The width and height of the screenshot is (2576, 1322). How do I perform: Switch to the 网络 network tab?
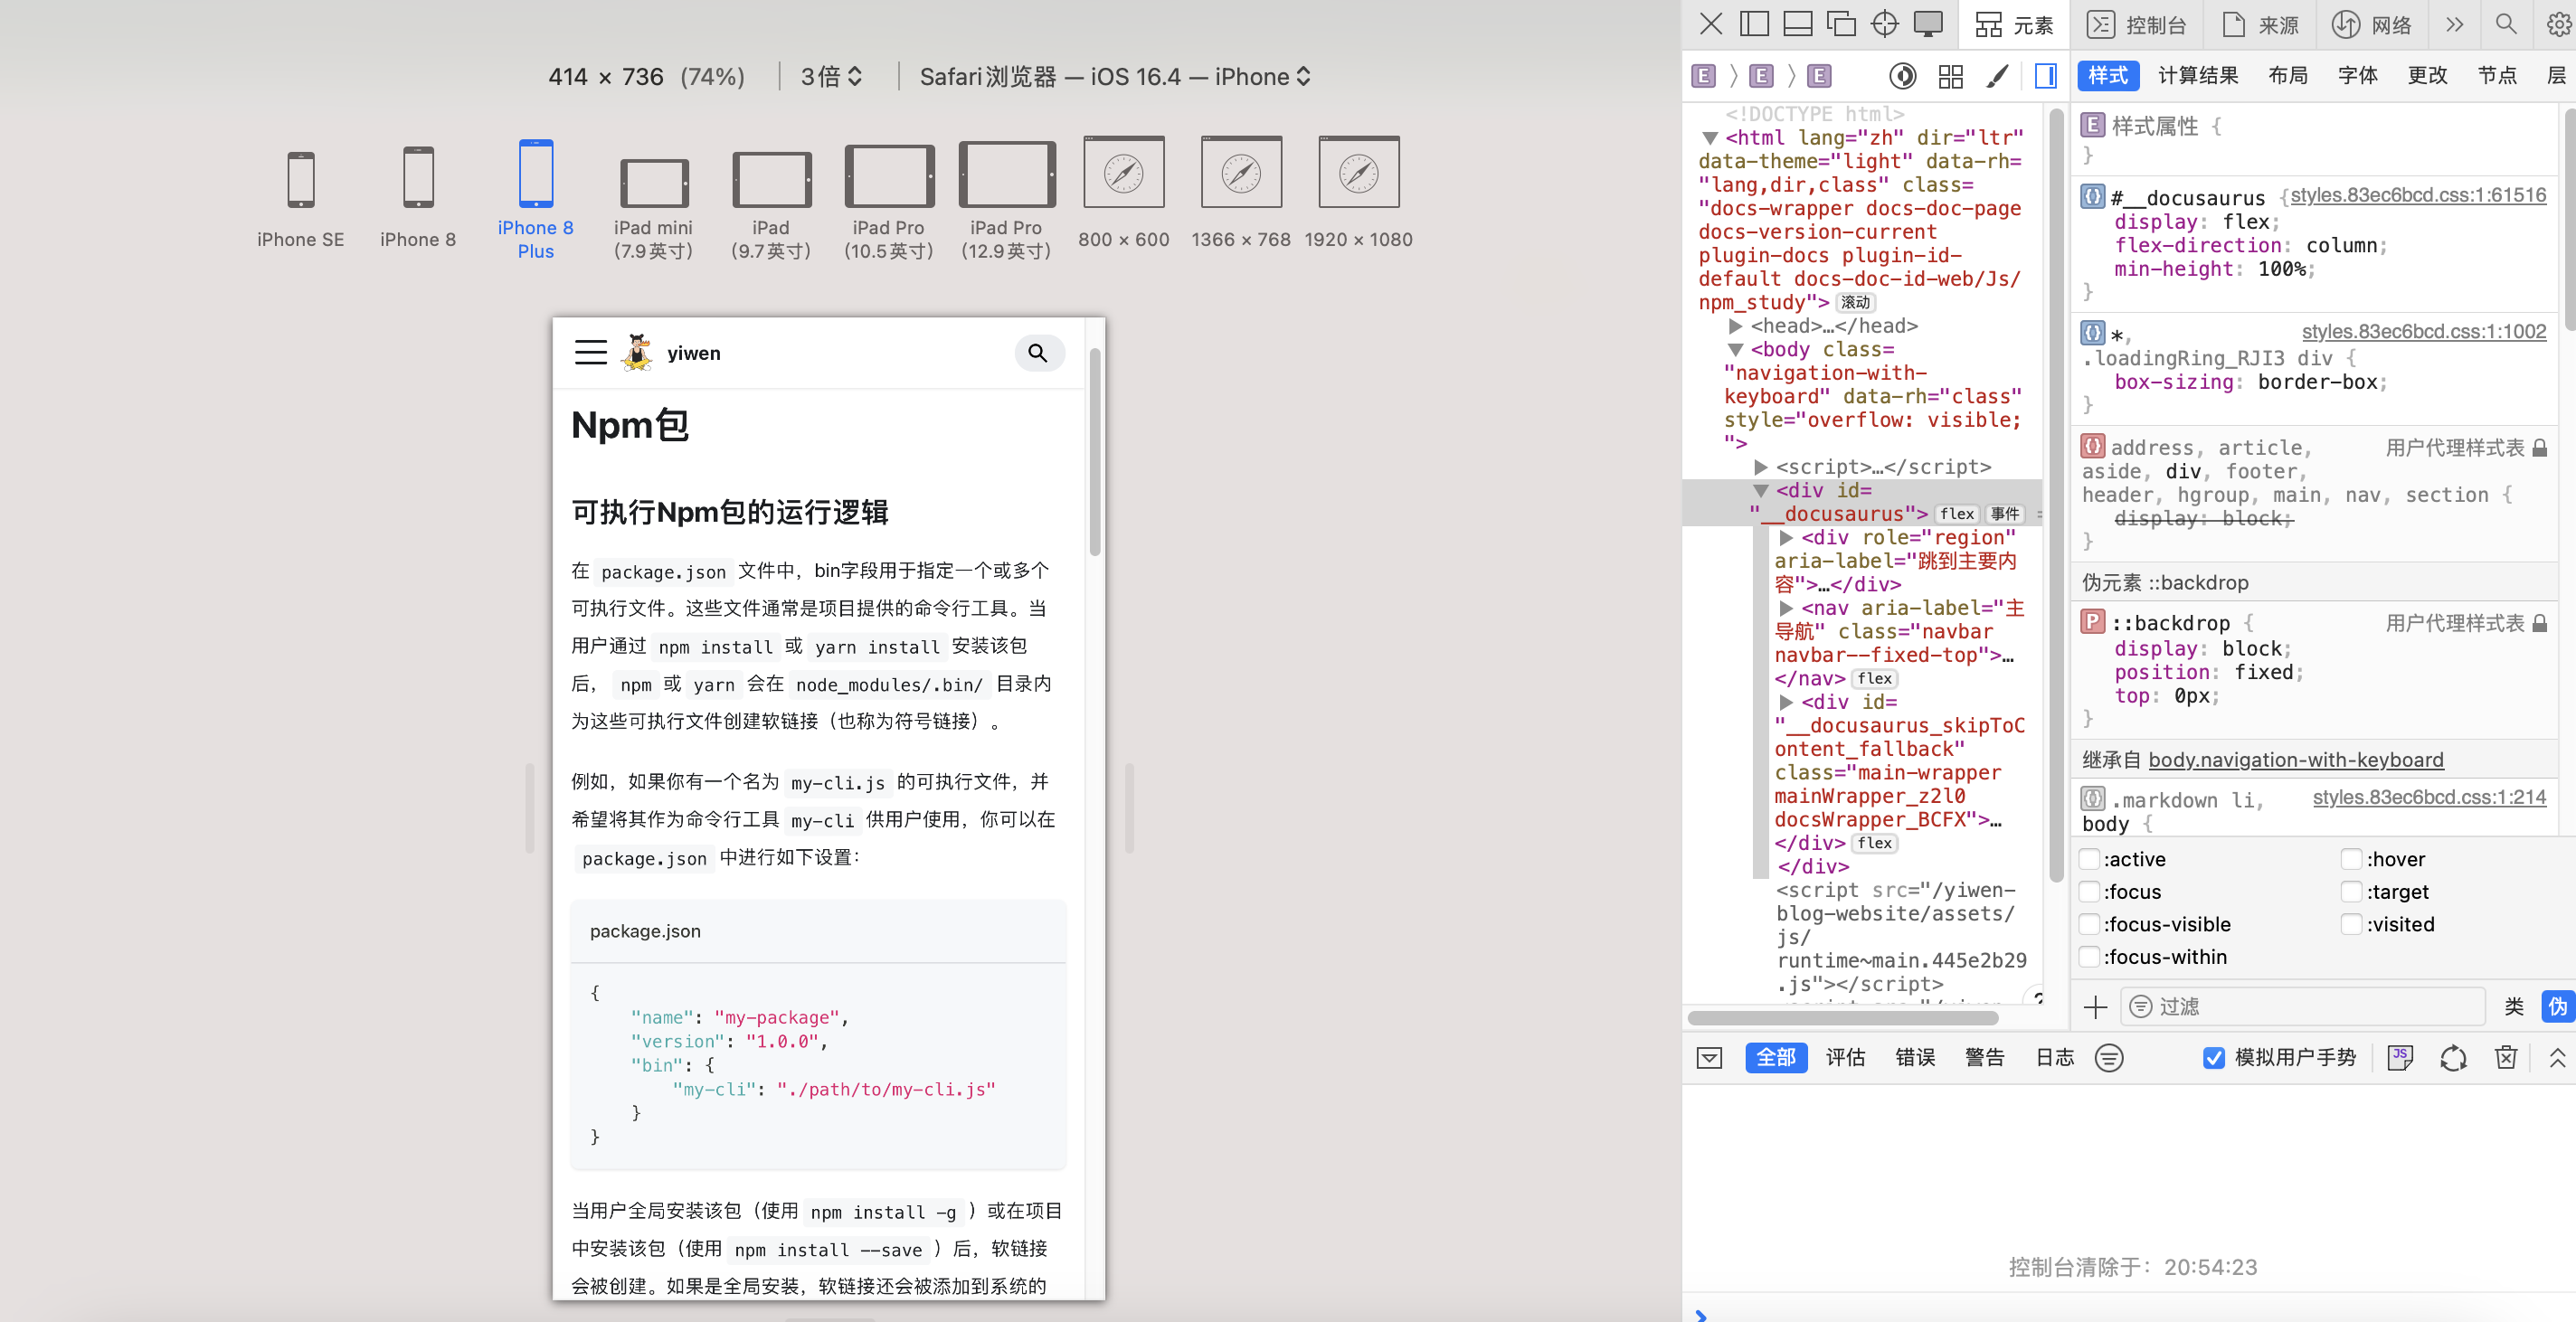tap(2372, 24)
